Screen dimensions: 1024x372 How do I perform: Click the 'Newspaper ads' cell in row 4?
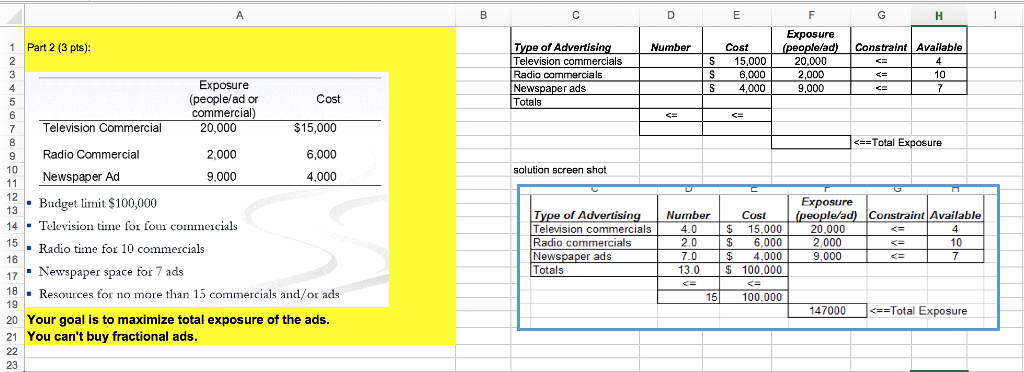pyautogui.click(x=575, y=88)
